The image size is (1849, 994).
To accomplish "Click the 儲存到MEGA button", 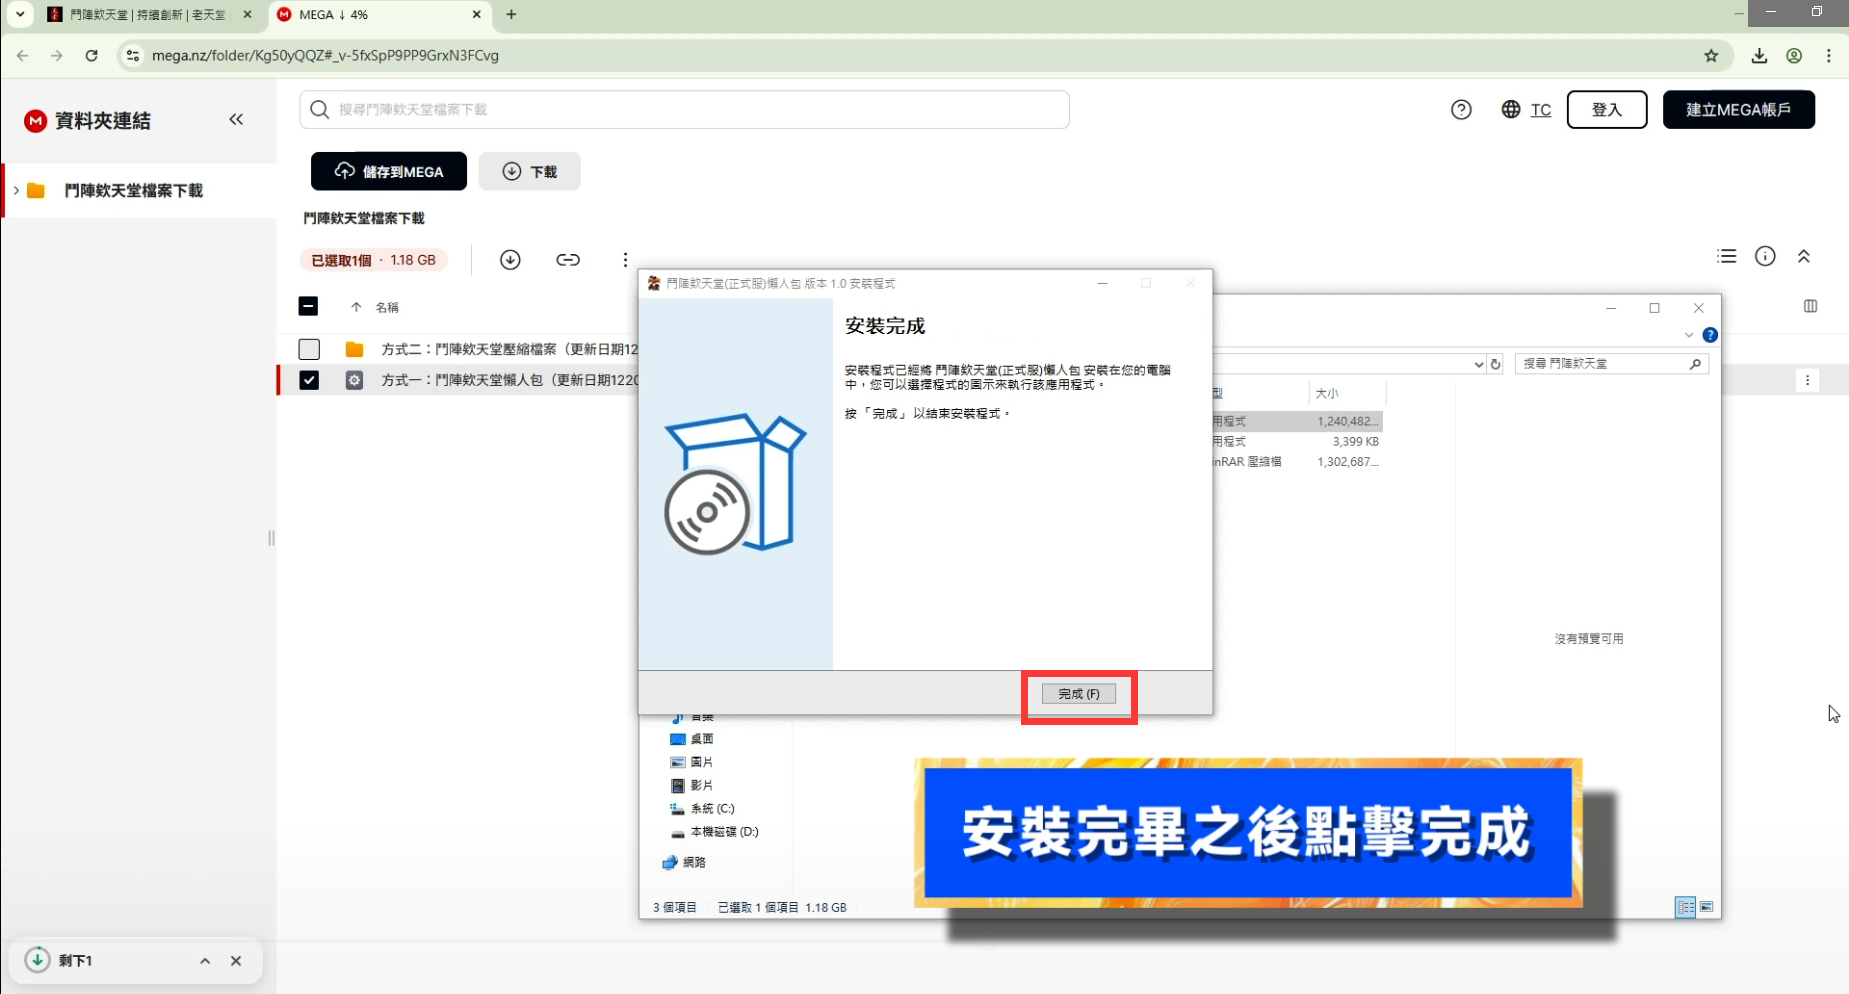I will pos(389,171).
